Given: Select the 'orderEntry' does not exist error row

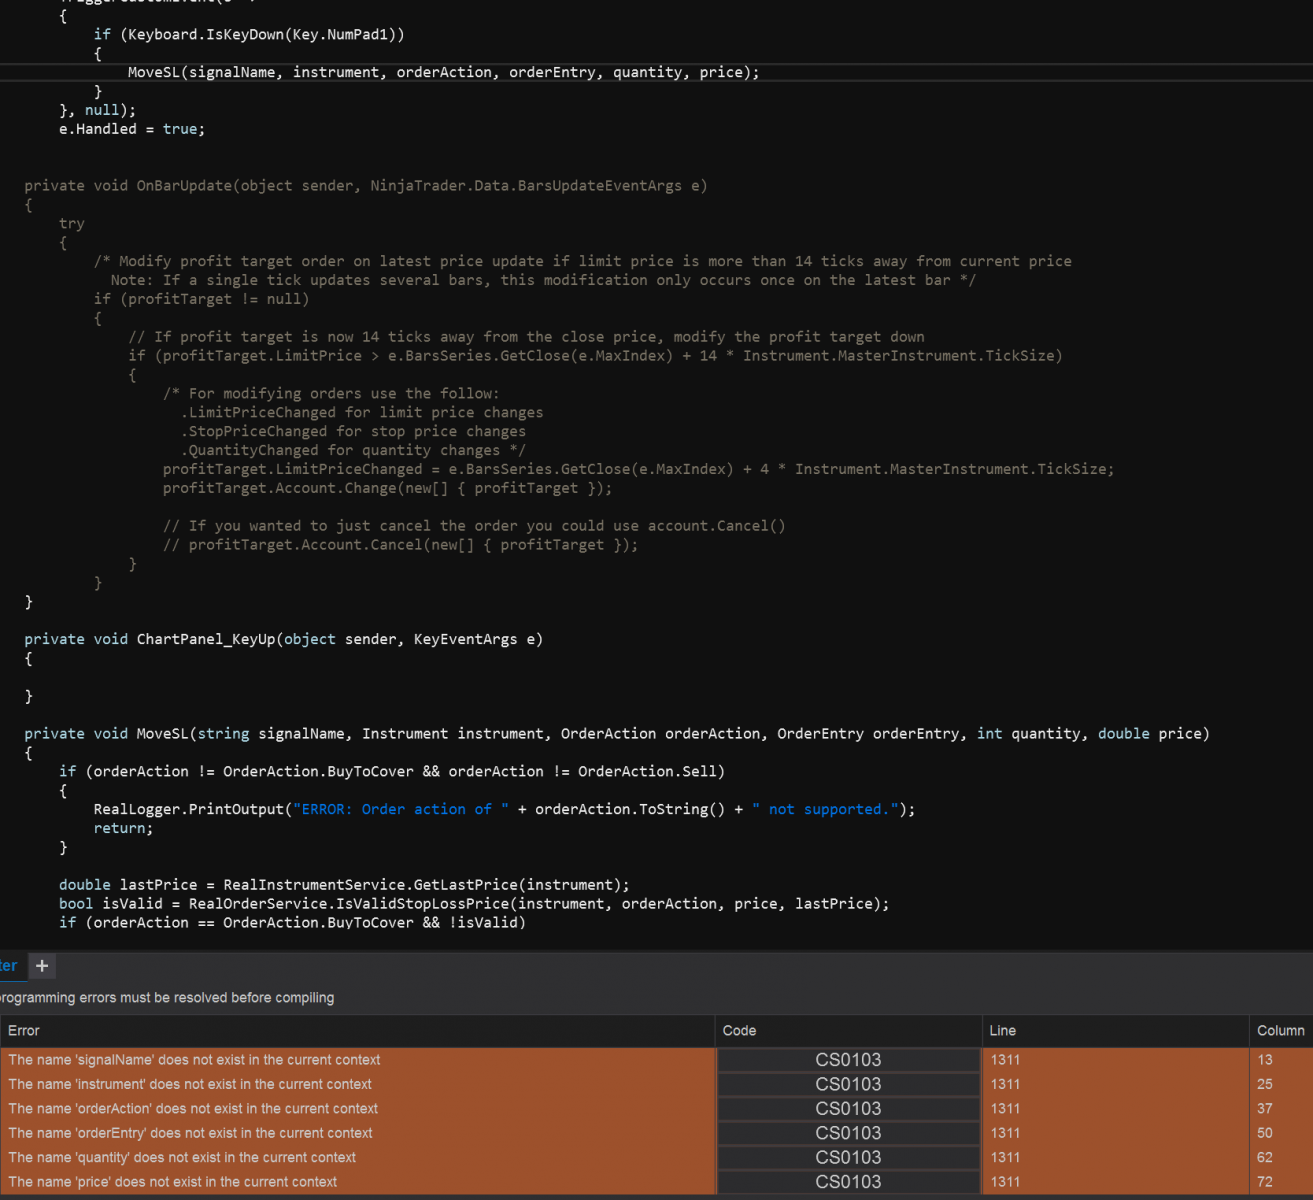Looking at the screenshot, I should (190, 1133).
